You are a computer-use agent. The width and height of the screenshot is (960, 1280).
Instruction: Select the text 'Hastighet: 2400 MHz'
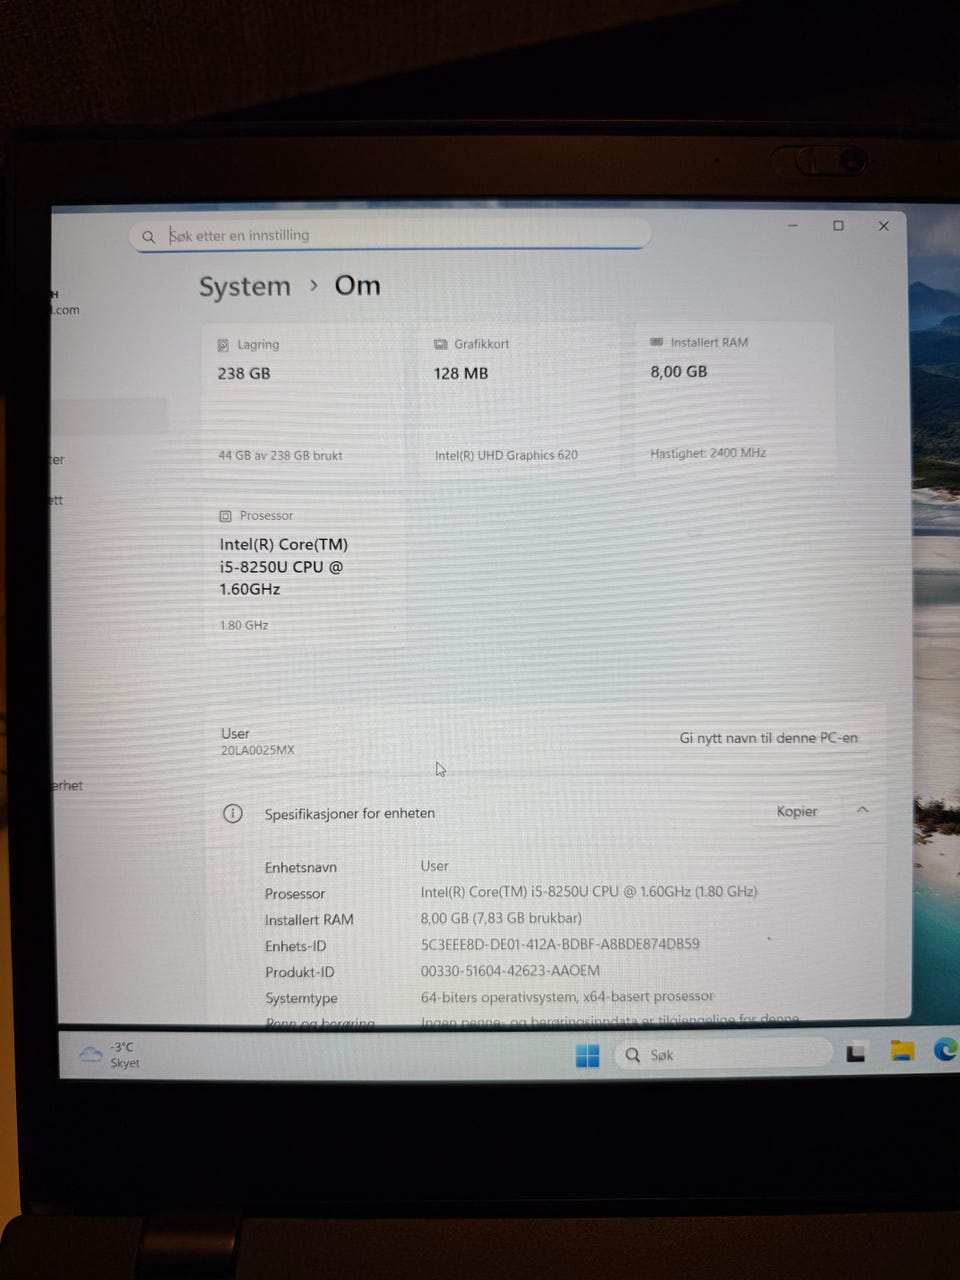[708, 453]
